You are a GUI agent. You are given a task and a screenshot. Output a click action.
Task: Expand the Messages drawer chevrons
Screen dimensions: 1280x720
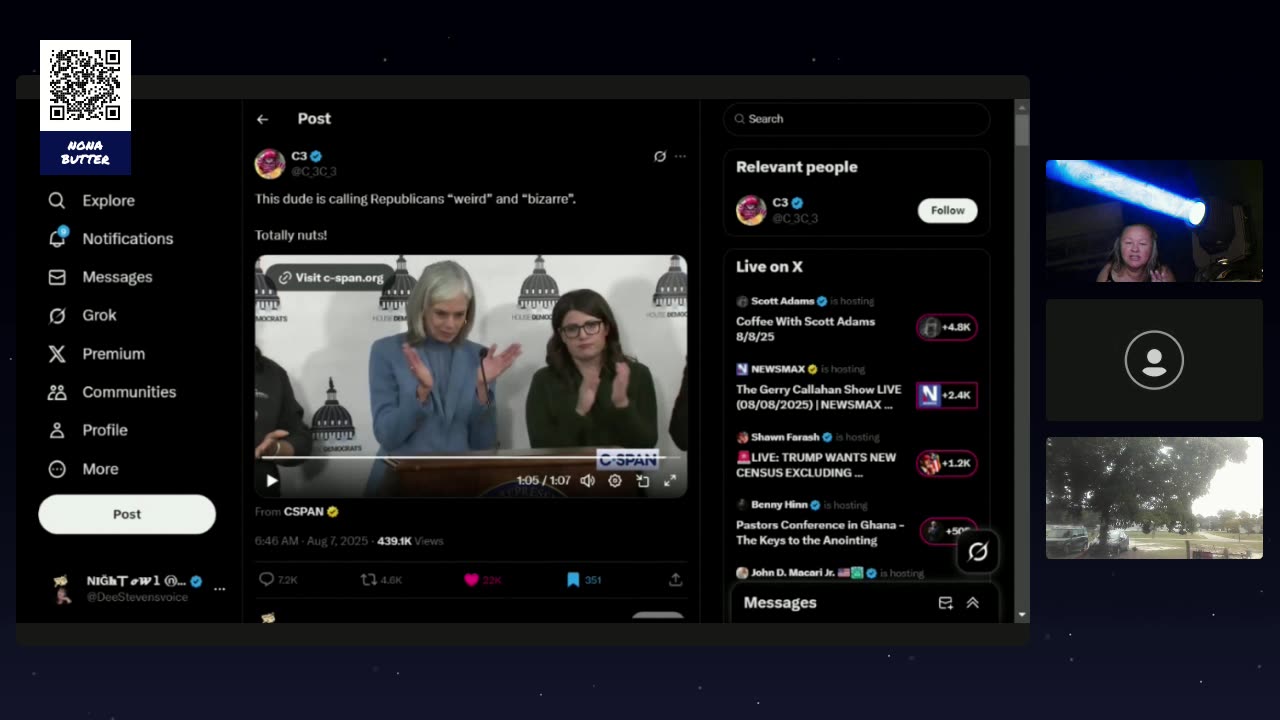(972, 603)
